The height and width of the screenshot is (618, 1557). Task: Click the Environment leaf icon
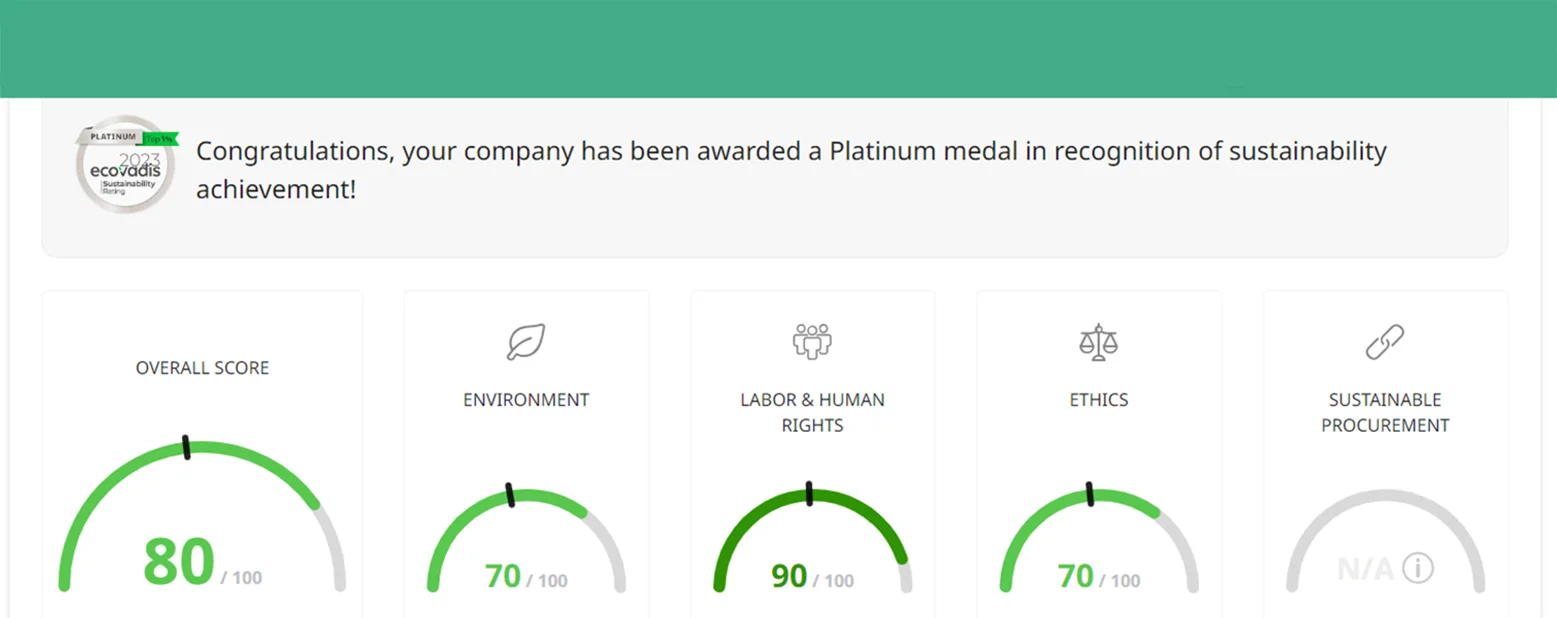pos(526,341)
